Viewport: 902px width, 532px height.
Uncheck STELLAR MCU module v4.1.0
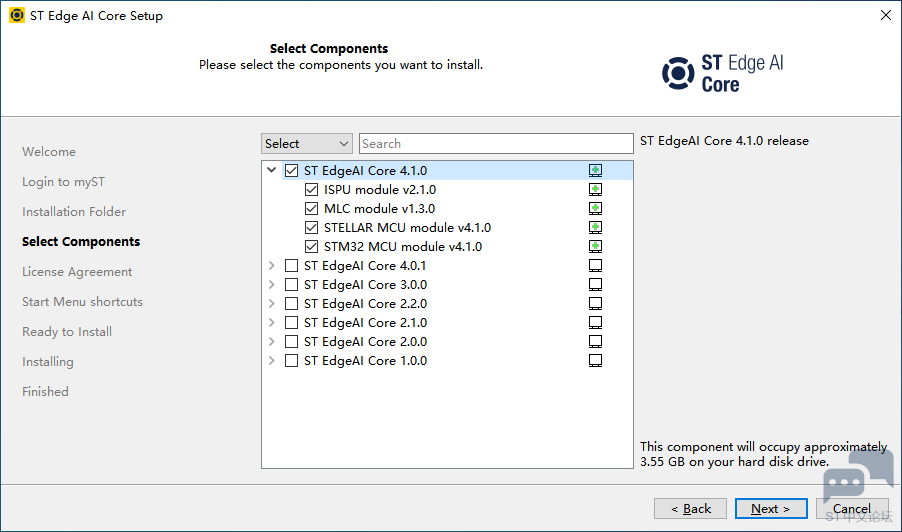coord(311,227)
